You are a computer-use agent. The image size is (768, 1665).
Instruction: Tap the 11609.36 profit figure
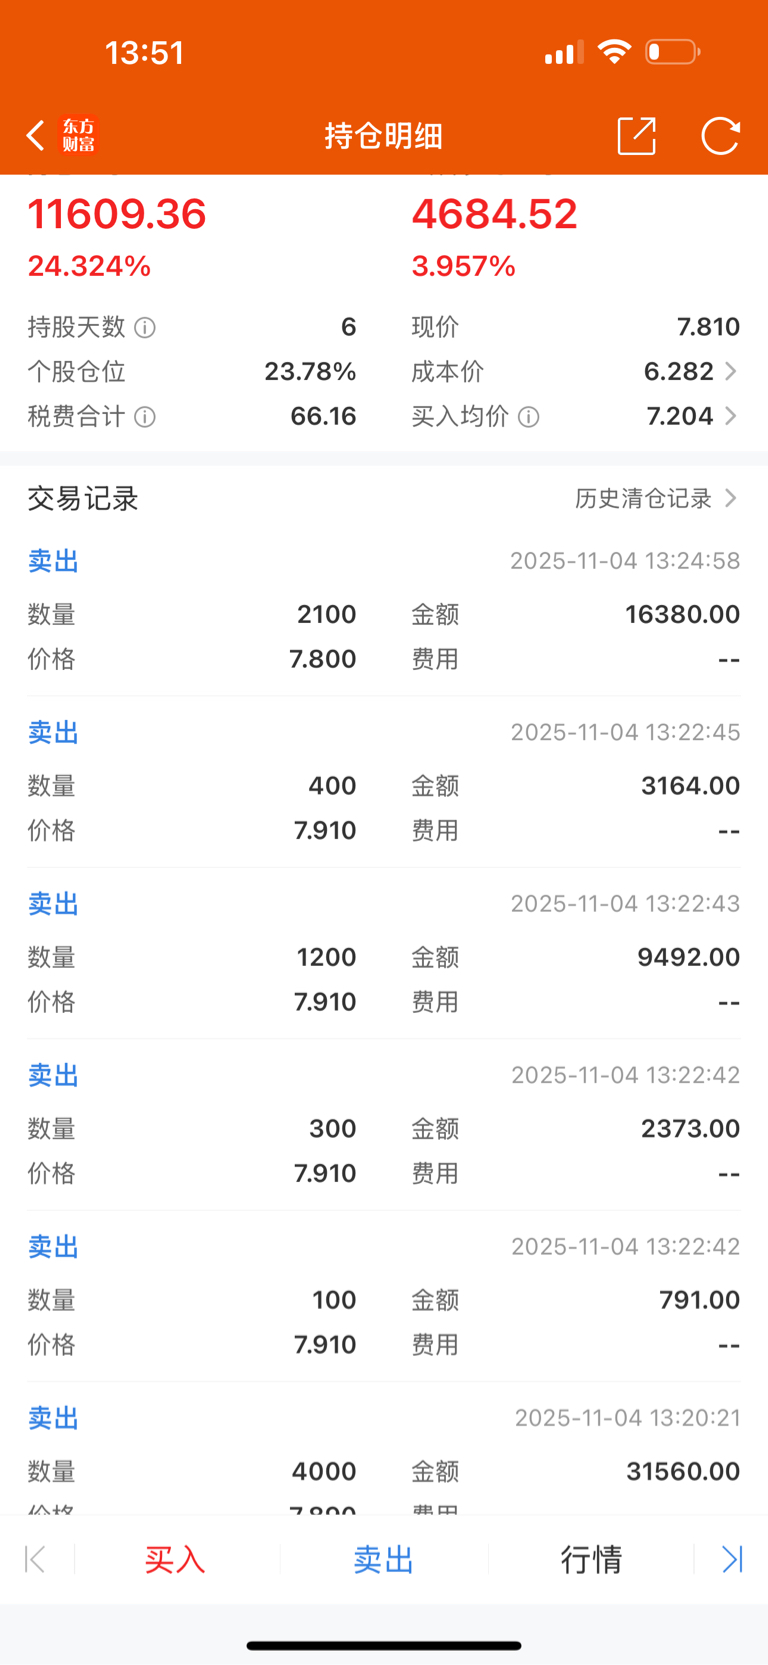117,214
